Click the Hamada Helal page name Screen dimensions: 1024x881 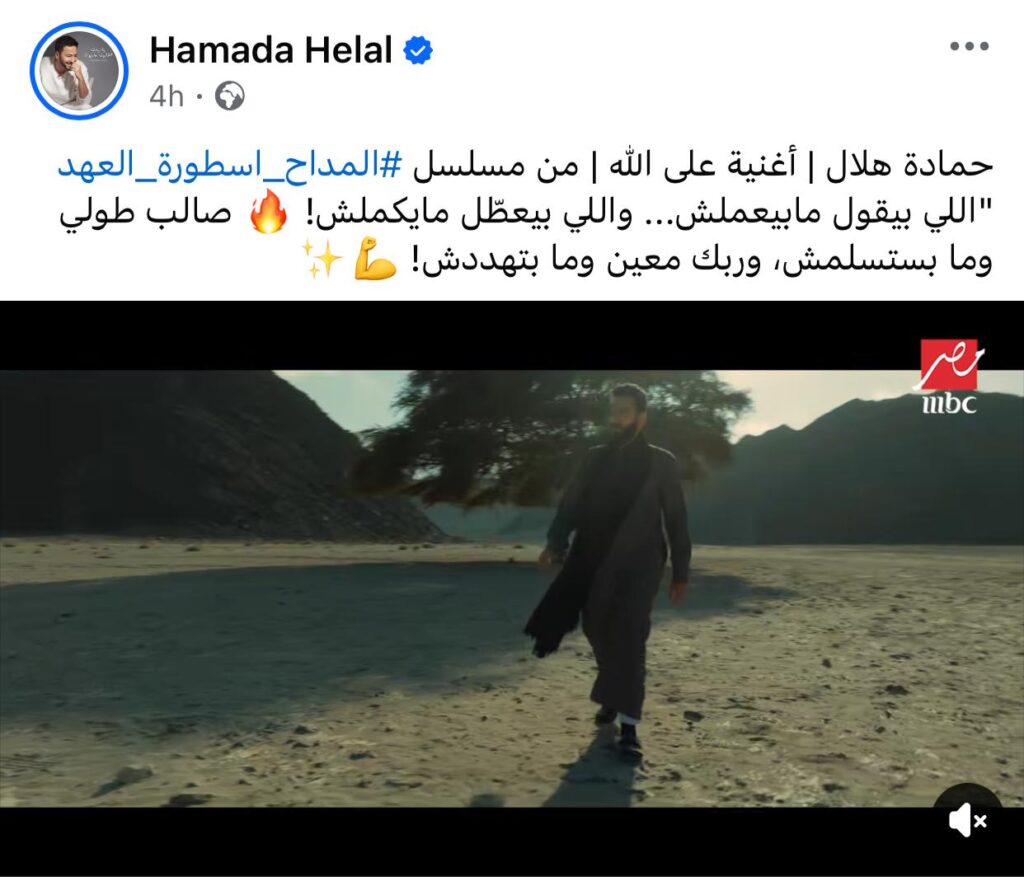[271, 50]
